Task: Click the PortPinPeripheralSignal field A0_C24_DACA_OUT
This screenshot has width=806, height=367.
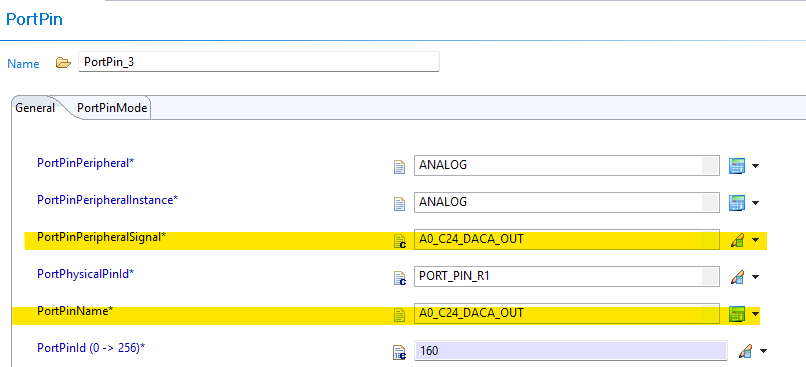Action: tap(566, 240)
